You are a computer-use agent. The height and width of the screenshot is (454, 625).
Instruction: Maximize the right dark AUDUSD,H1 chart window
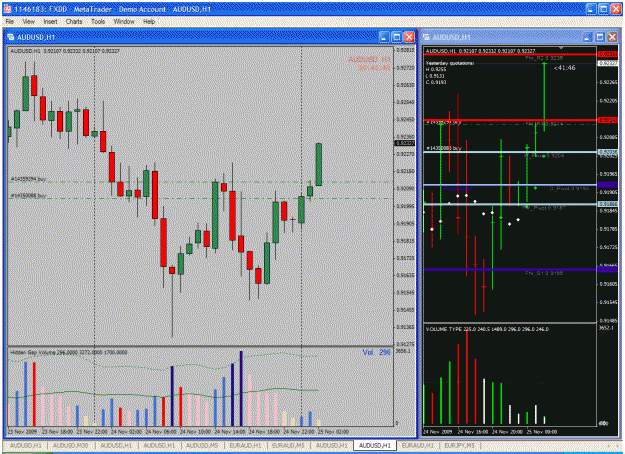600,37
